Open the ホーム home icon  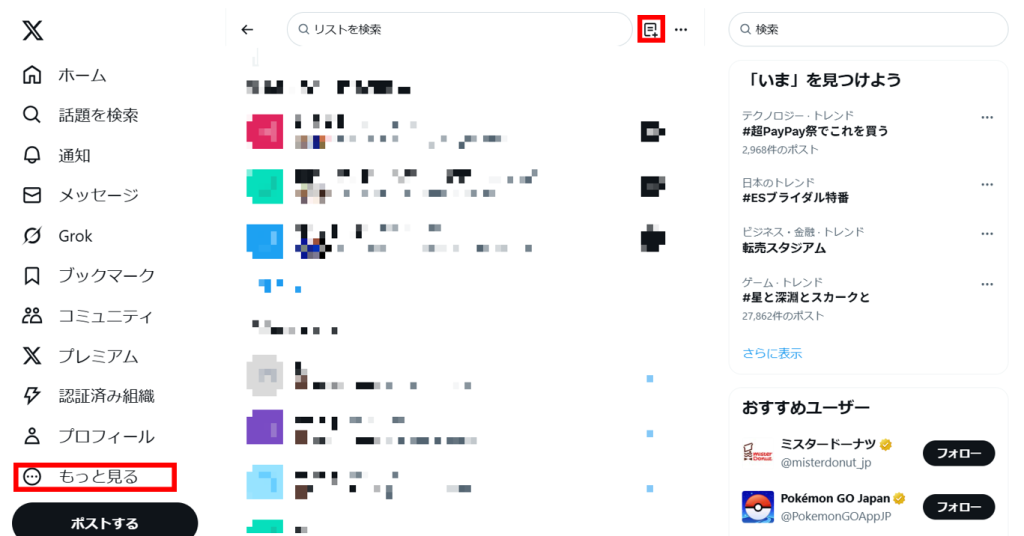(x=32, y=75)
